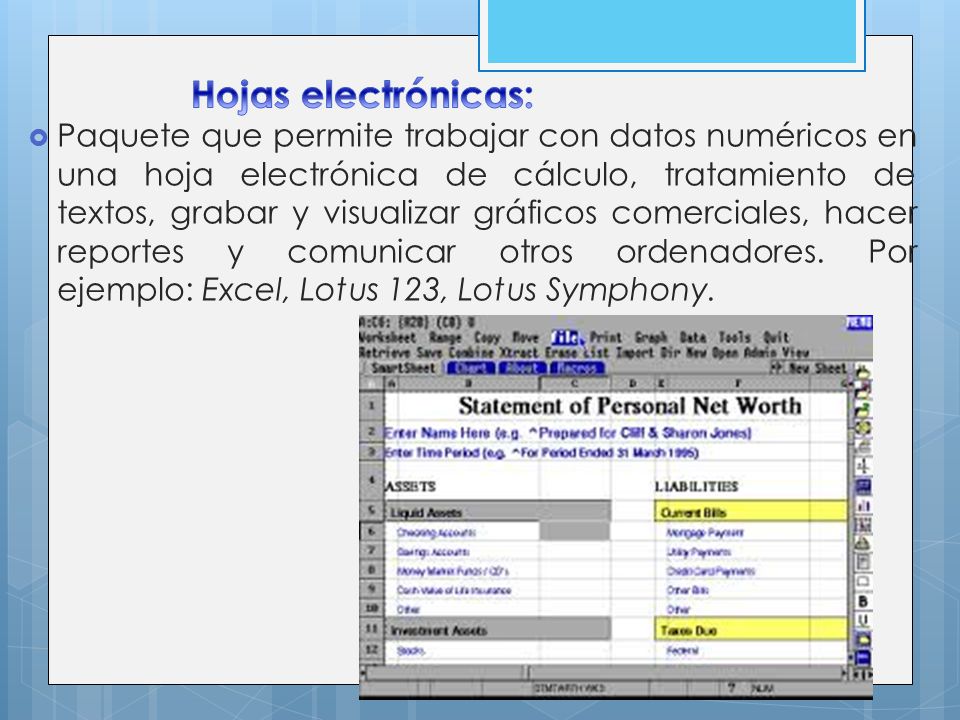Screen dimensions: 960x720
Task: Select column F header
Action: (x=737, y=384)
